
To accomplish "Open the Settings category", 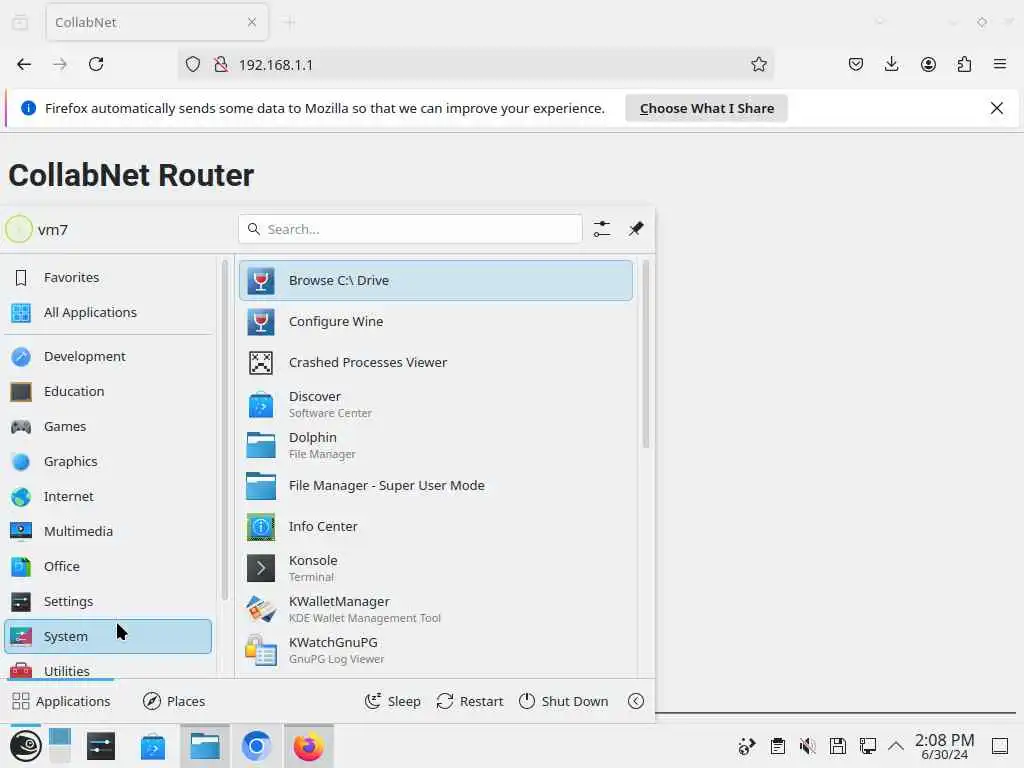I will (108, 601).
